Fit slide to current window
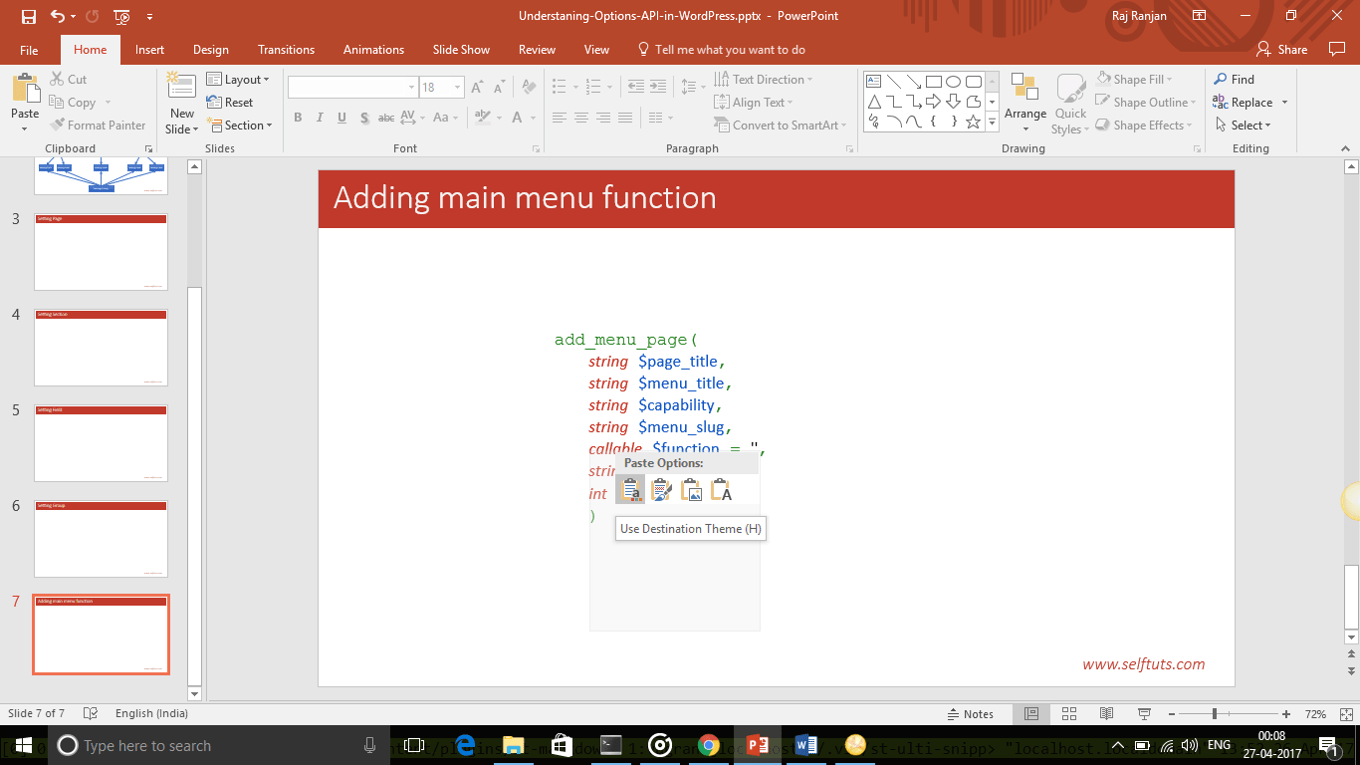The width and height of the screenshot is (1360, 765). point(1346,714)
